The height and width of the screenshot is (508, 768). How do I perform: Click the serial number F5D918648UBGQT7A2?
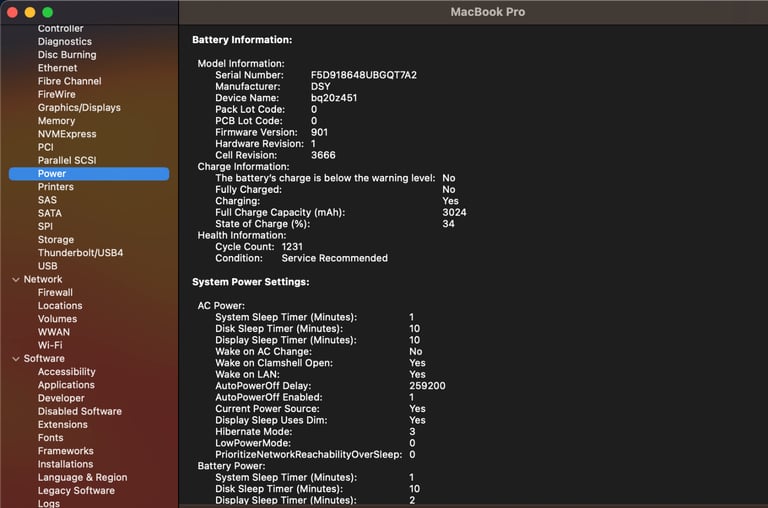pos(364,75)
